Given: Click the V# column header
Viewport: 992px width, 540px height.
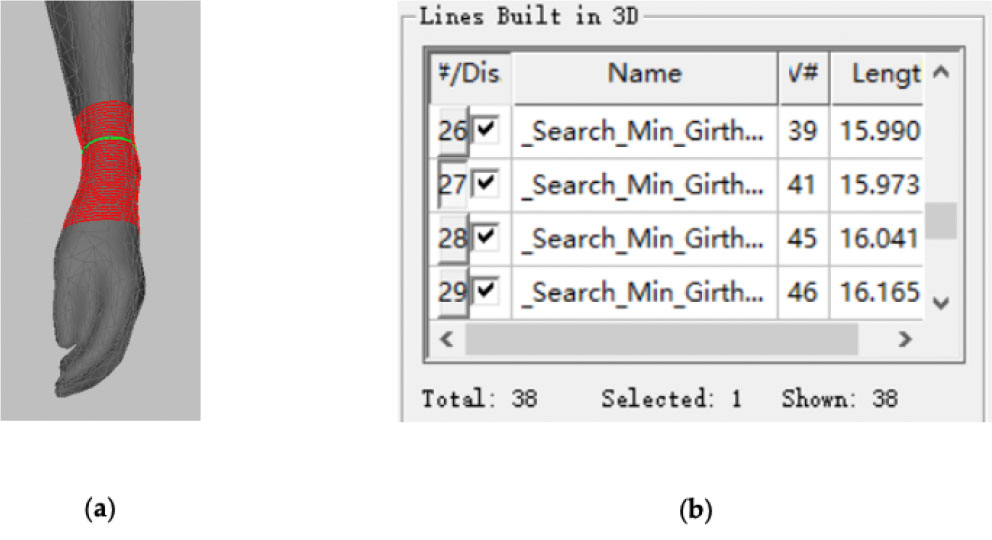Looking at the screenshot, I should 803,74.
